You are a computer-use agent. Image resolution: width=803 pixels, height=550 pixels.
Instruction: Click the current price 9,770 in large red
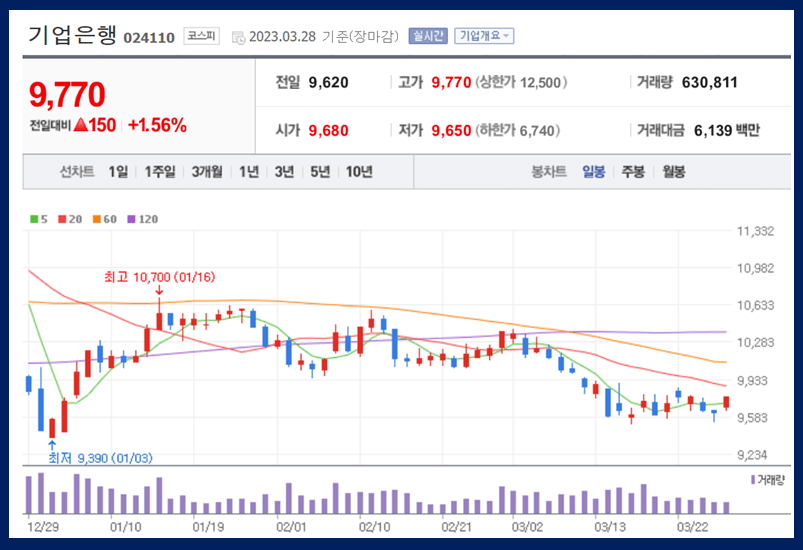click(67, 95)
